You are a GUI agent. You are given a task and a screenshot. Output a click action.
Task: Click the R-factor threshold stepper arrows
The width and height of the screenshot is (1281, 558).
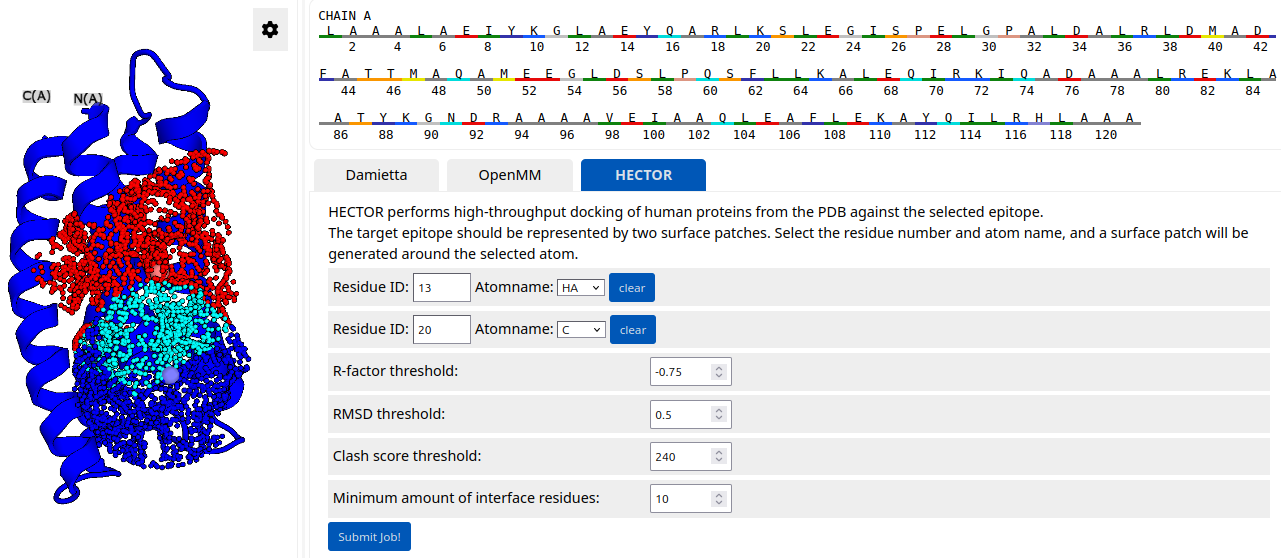pos(718,372)
